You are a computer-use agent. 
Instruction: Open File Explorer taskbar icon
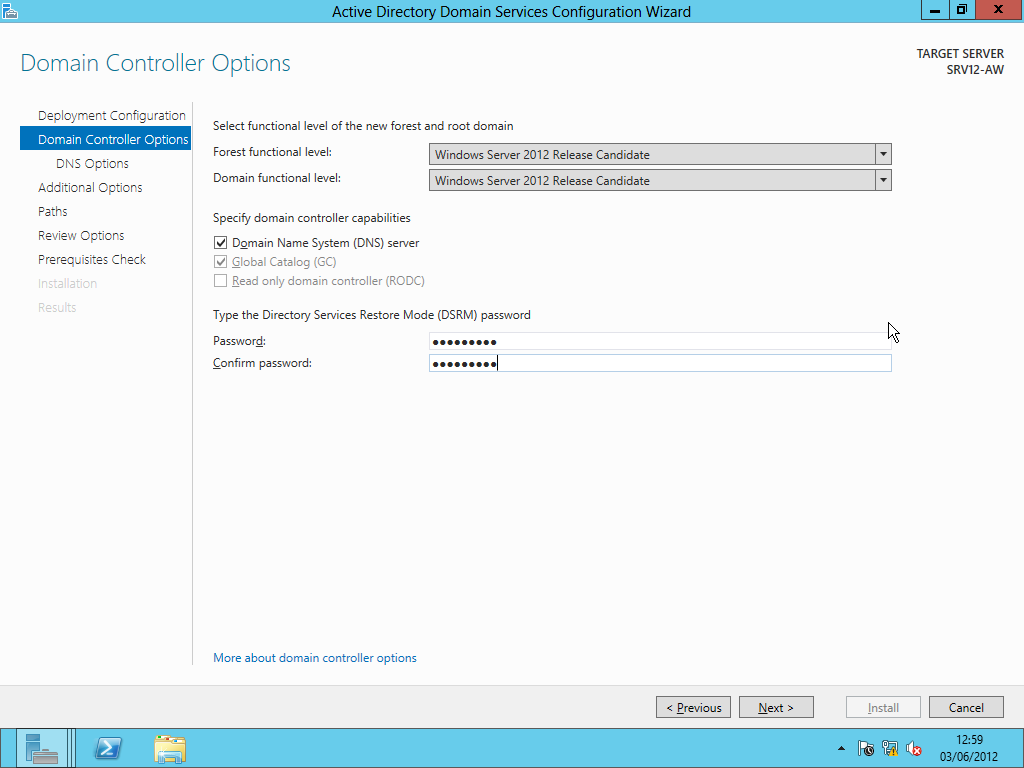click(170, 748)
